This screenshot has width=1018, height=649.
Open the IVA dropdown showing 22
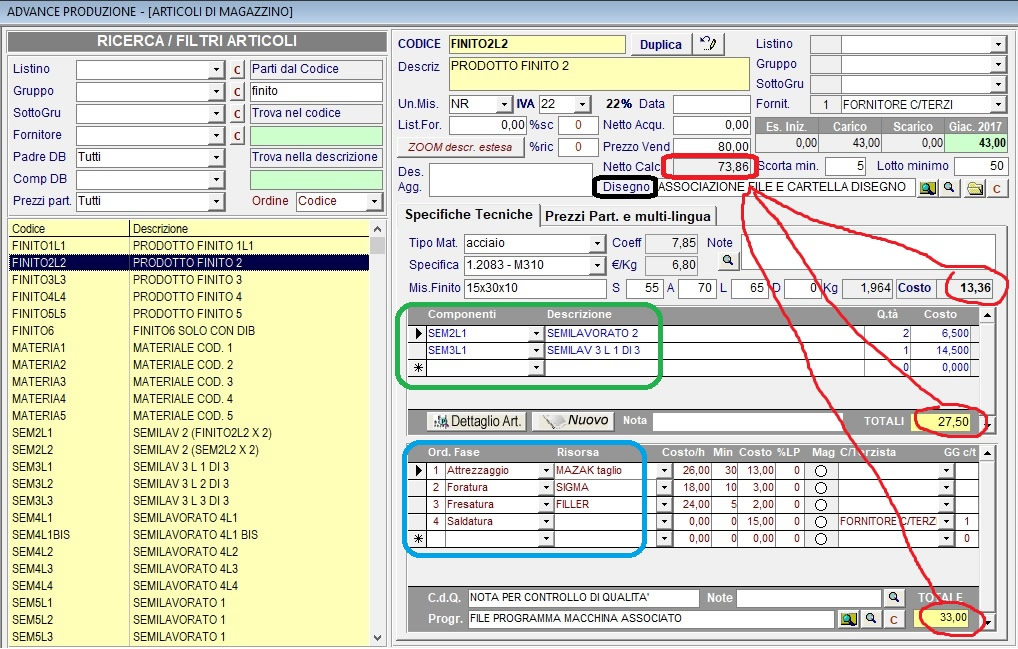coord(582,104)
